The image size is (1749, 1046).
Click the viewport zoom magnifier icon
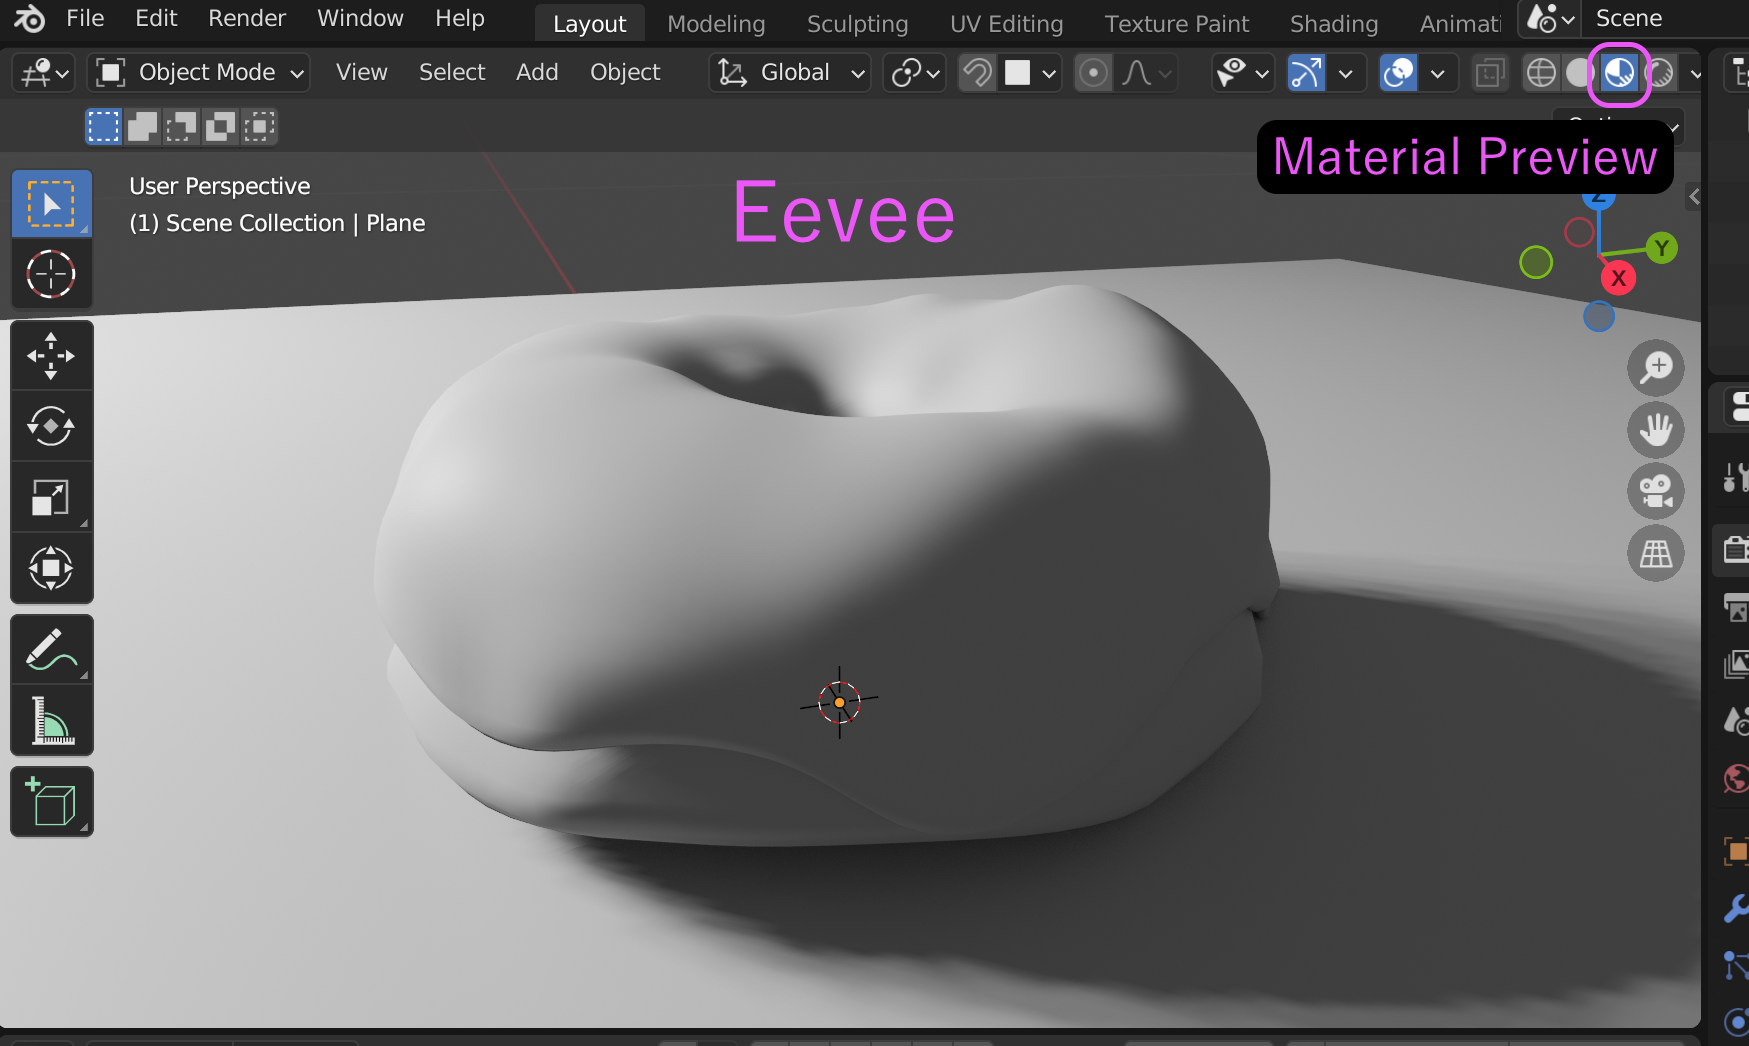1656,368
